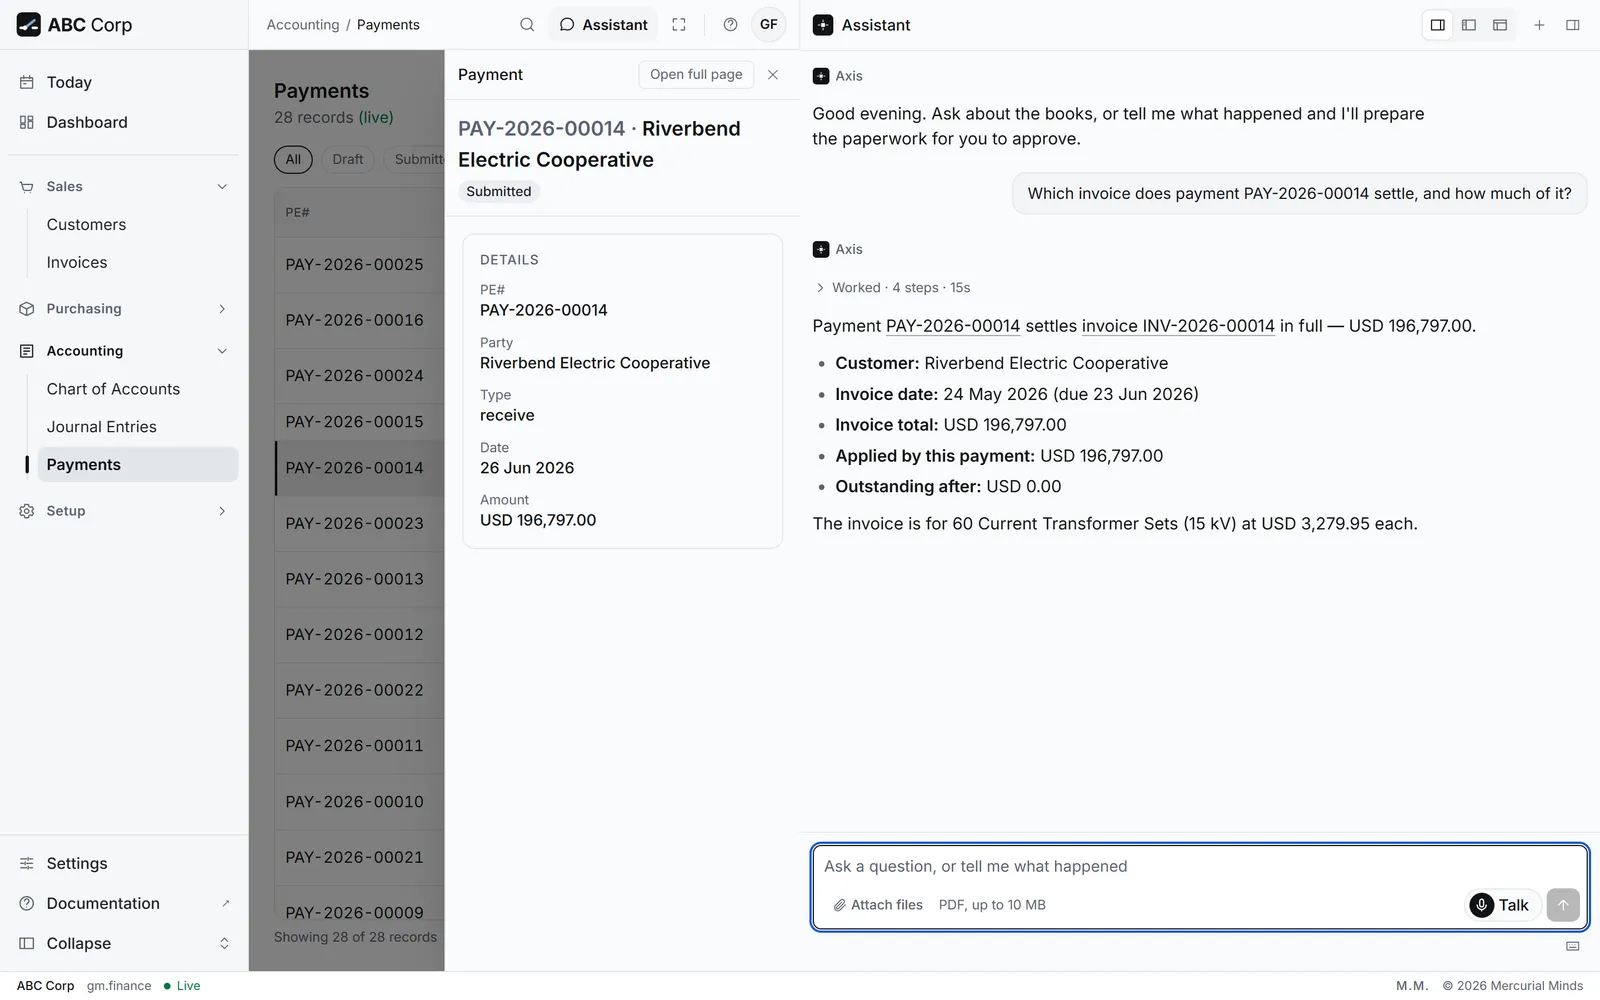Select the top-panel layout icon
Image resolution: width=1600 pixels, height=1000 pixels.
pos(1500,25)
